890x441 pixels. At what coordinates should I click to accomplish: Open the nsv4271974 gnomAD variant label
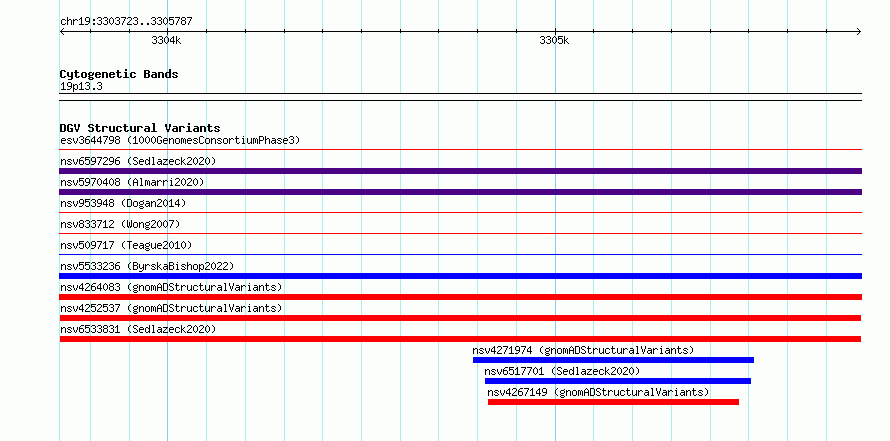pyautogui.click(x=583, y=350)
